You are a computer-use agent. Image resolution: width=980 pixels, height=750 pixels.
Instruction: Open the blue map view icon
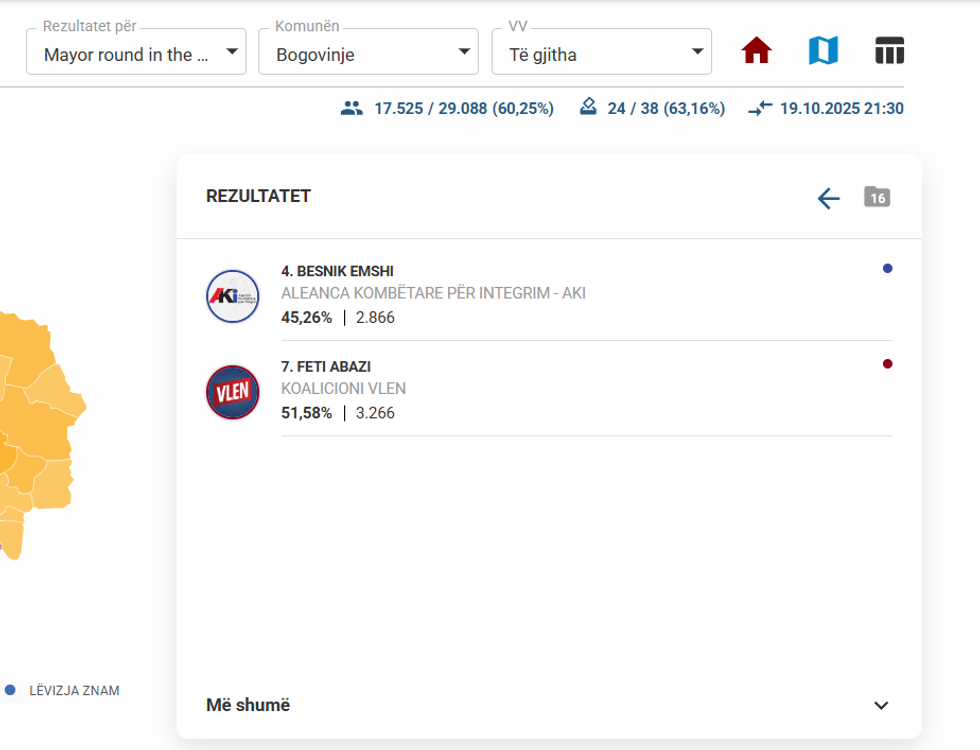(823, 51)
